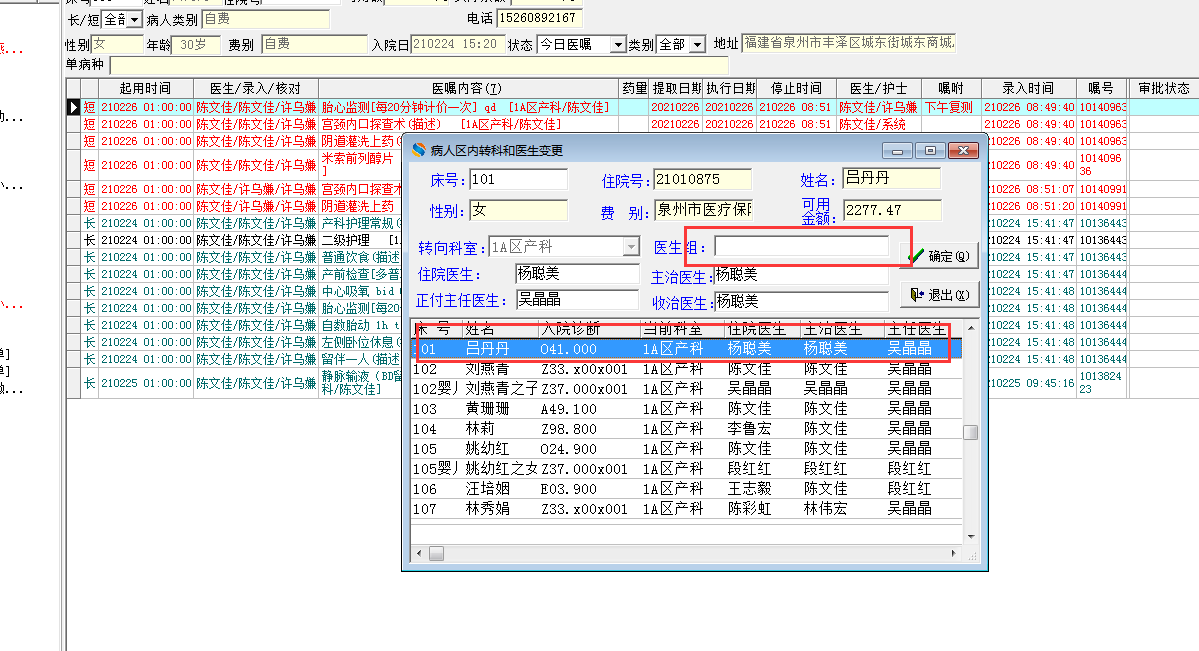
Task: Minimize the 病人区内转科和医生变更 dialog
Action: [x=897, y=151]
